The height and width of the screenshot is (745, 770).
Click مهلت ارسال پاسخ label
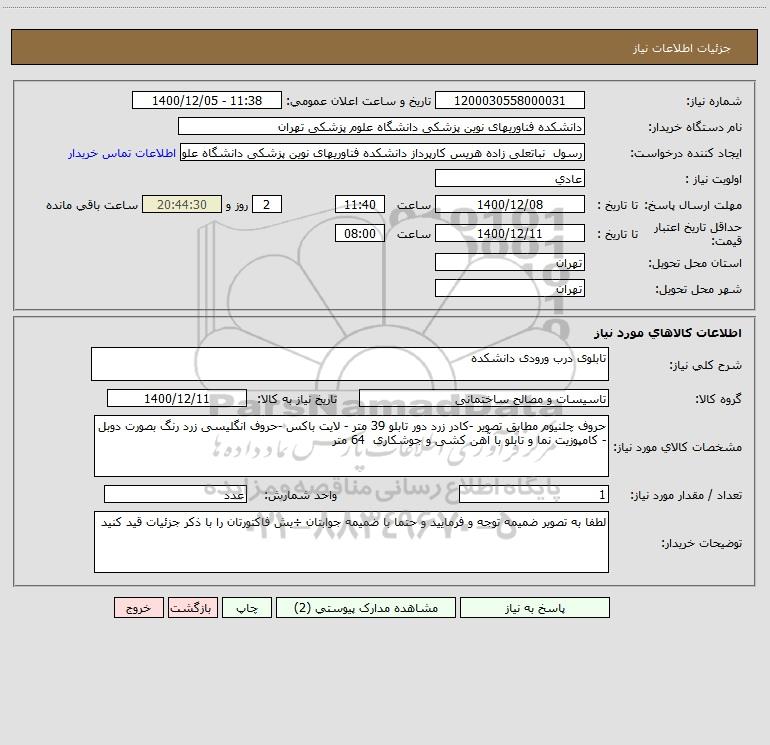pyautogui.click(x=694, y=205)
